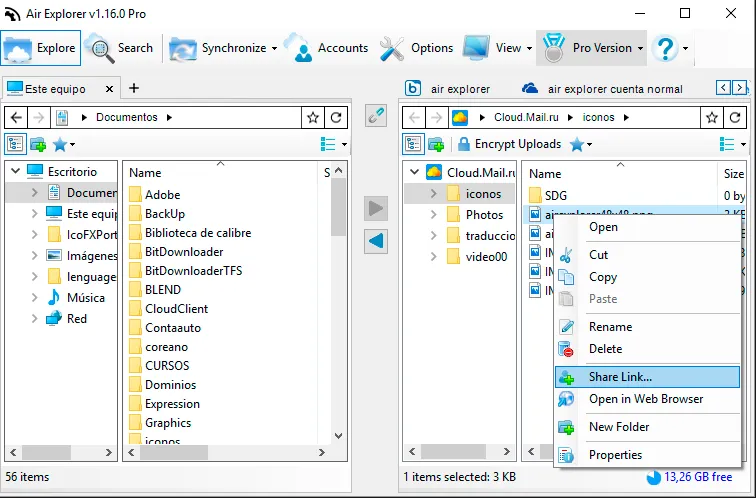The height and width of the screenshot is (498, 756).
Task: Create new folder in left pane
Action: click(38, 144)
